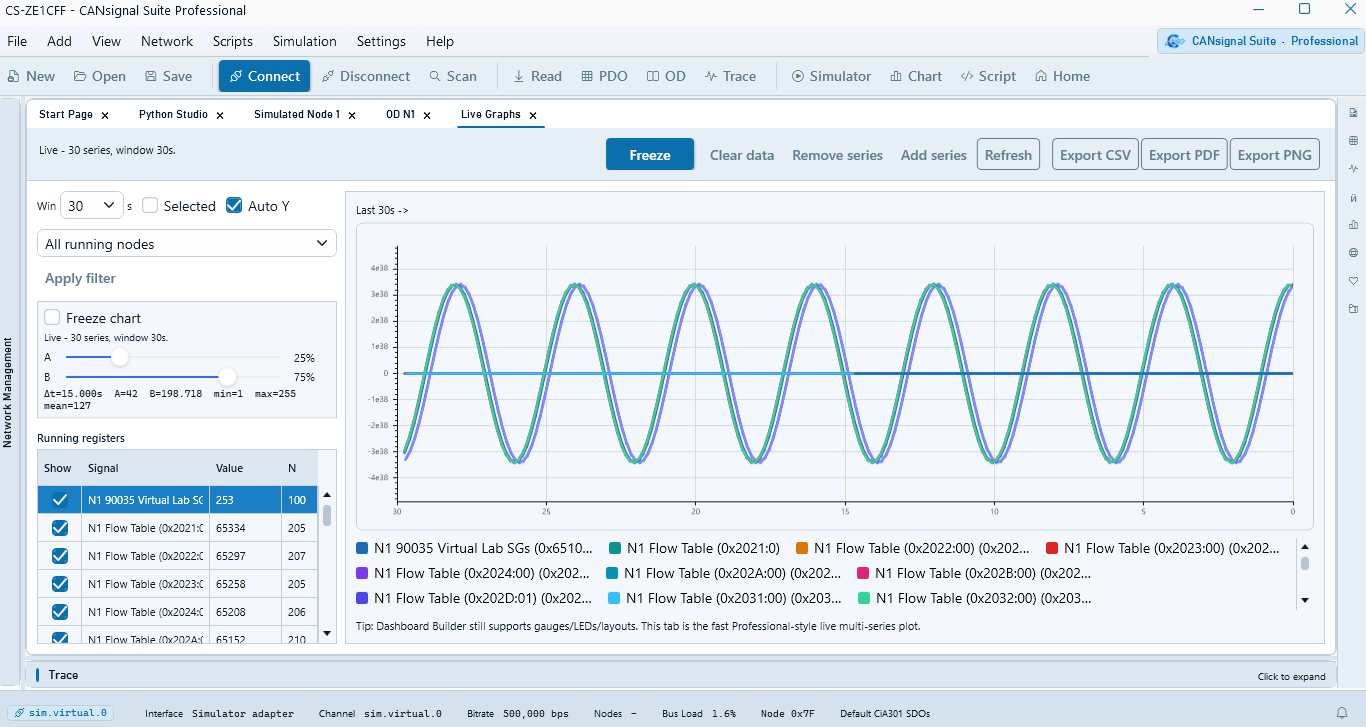Click the sim.virtual.0 connection badge
This screenshot has width=1366, height=727.
click(x=62, y=713)
